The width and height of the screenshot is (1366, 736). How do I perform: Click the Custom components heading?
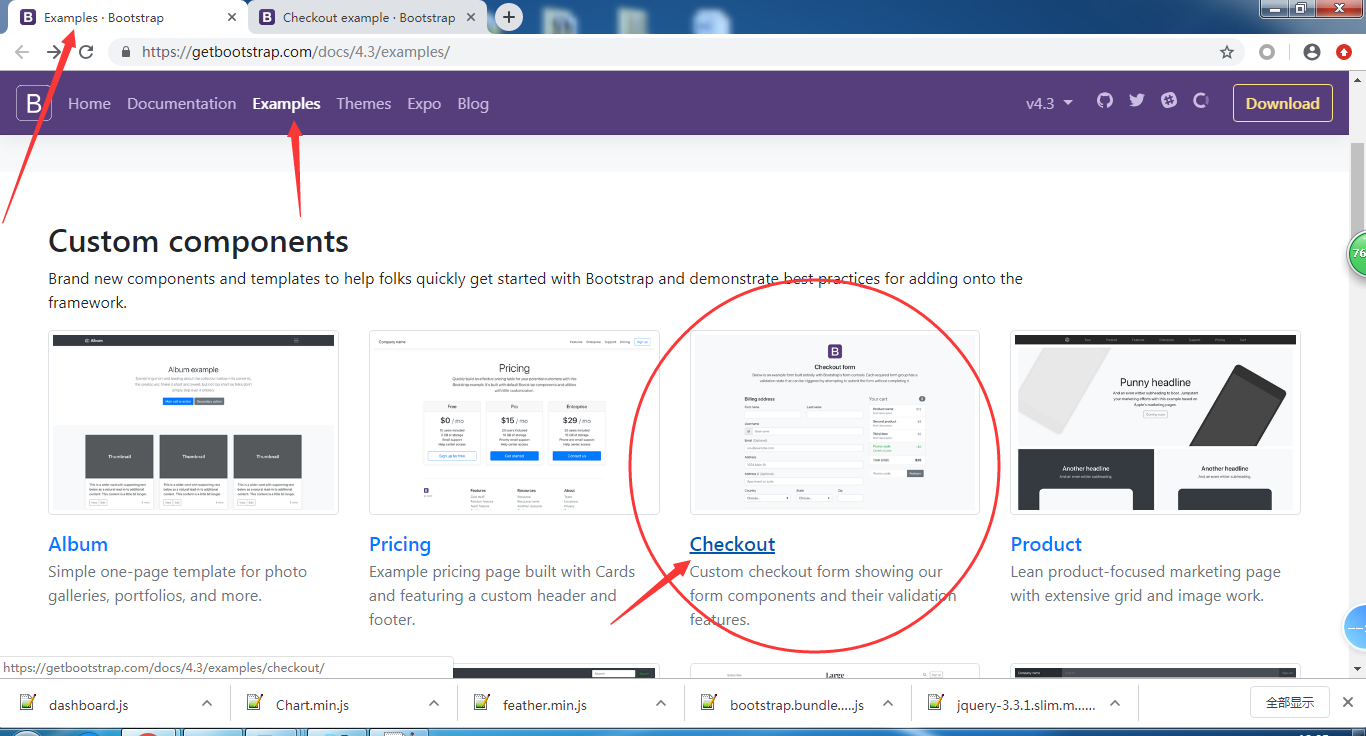pyautogui.click(x=198, y=241)
